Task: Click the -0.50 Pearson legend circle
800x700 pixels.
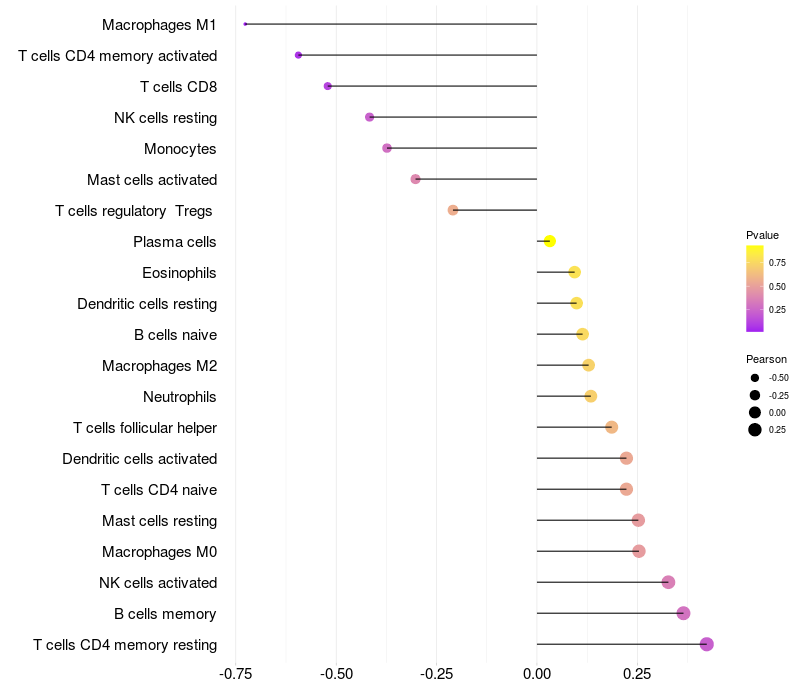Action: coord(755,378)
